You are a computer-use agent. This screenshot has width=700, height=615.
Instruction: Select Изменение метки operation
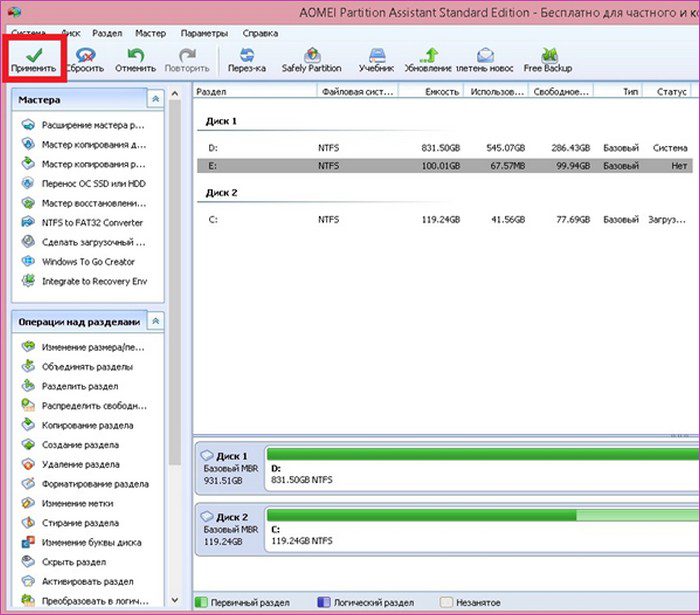67,503
